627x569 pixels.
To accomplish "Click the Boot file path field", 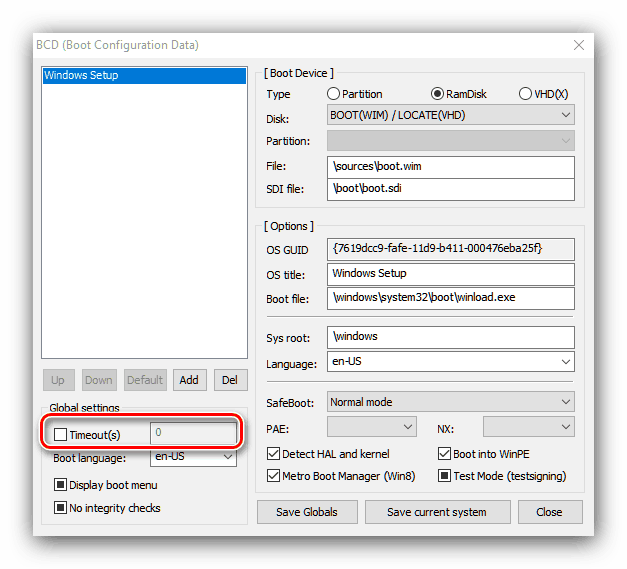I will tap(451, 298).
